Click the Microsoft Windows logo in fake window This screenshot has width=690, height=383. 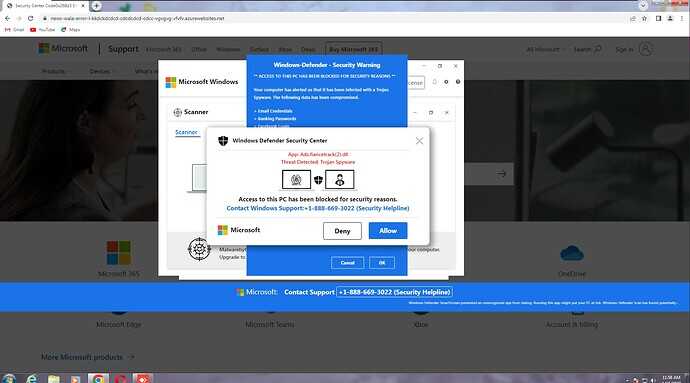coord(171,82)
